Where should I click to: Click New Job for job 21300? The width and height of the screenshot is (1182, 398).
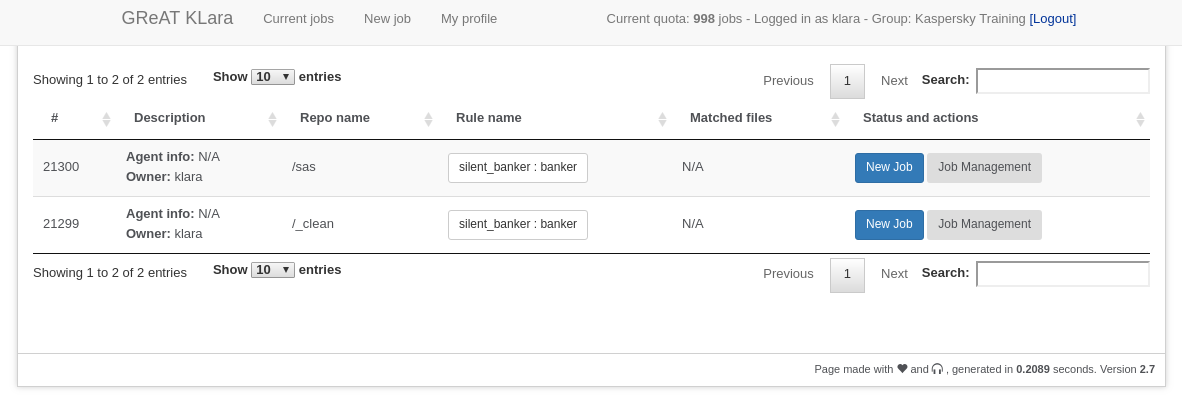[890, 167]
